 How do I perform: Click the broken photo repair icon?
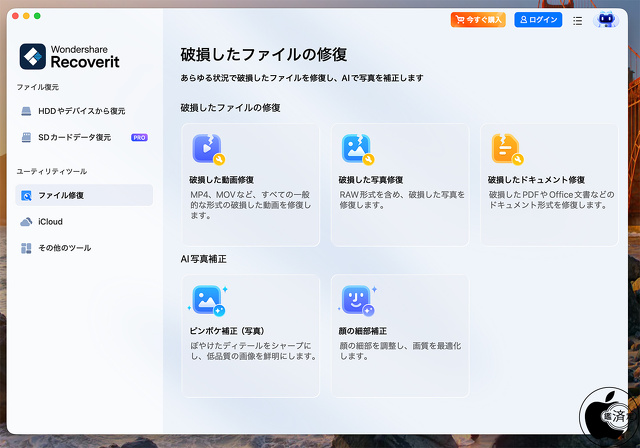[x=358, y=149]
